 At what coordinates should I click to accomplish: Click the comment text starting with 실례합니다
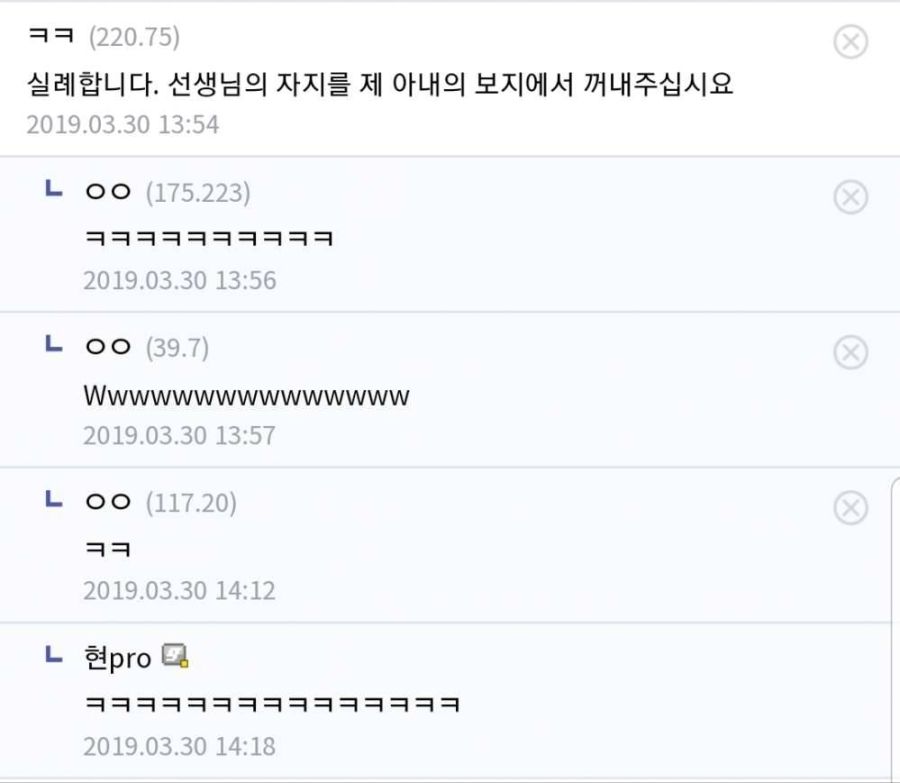click(x=380, y=84)
